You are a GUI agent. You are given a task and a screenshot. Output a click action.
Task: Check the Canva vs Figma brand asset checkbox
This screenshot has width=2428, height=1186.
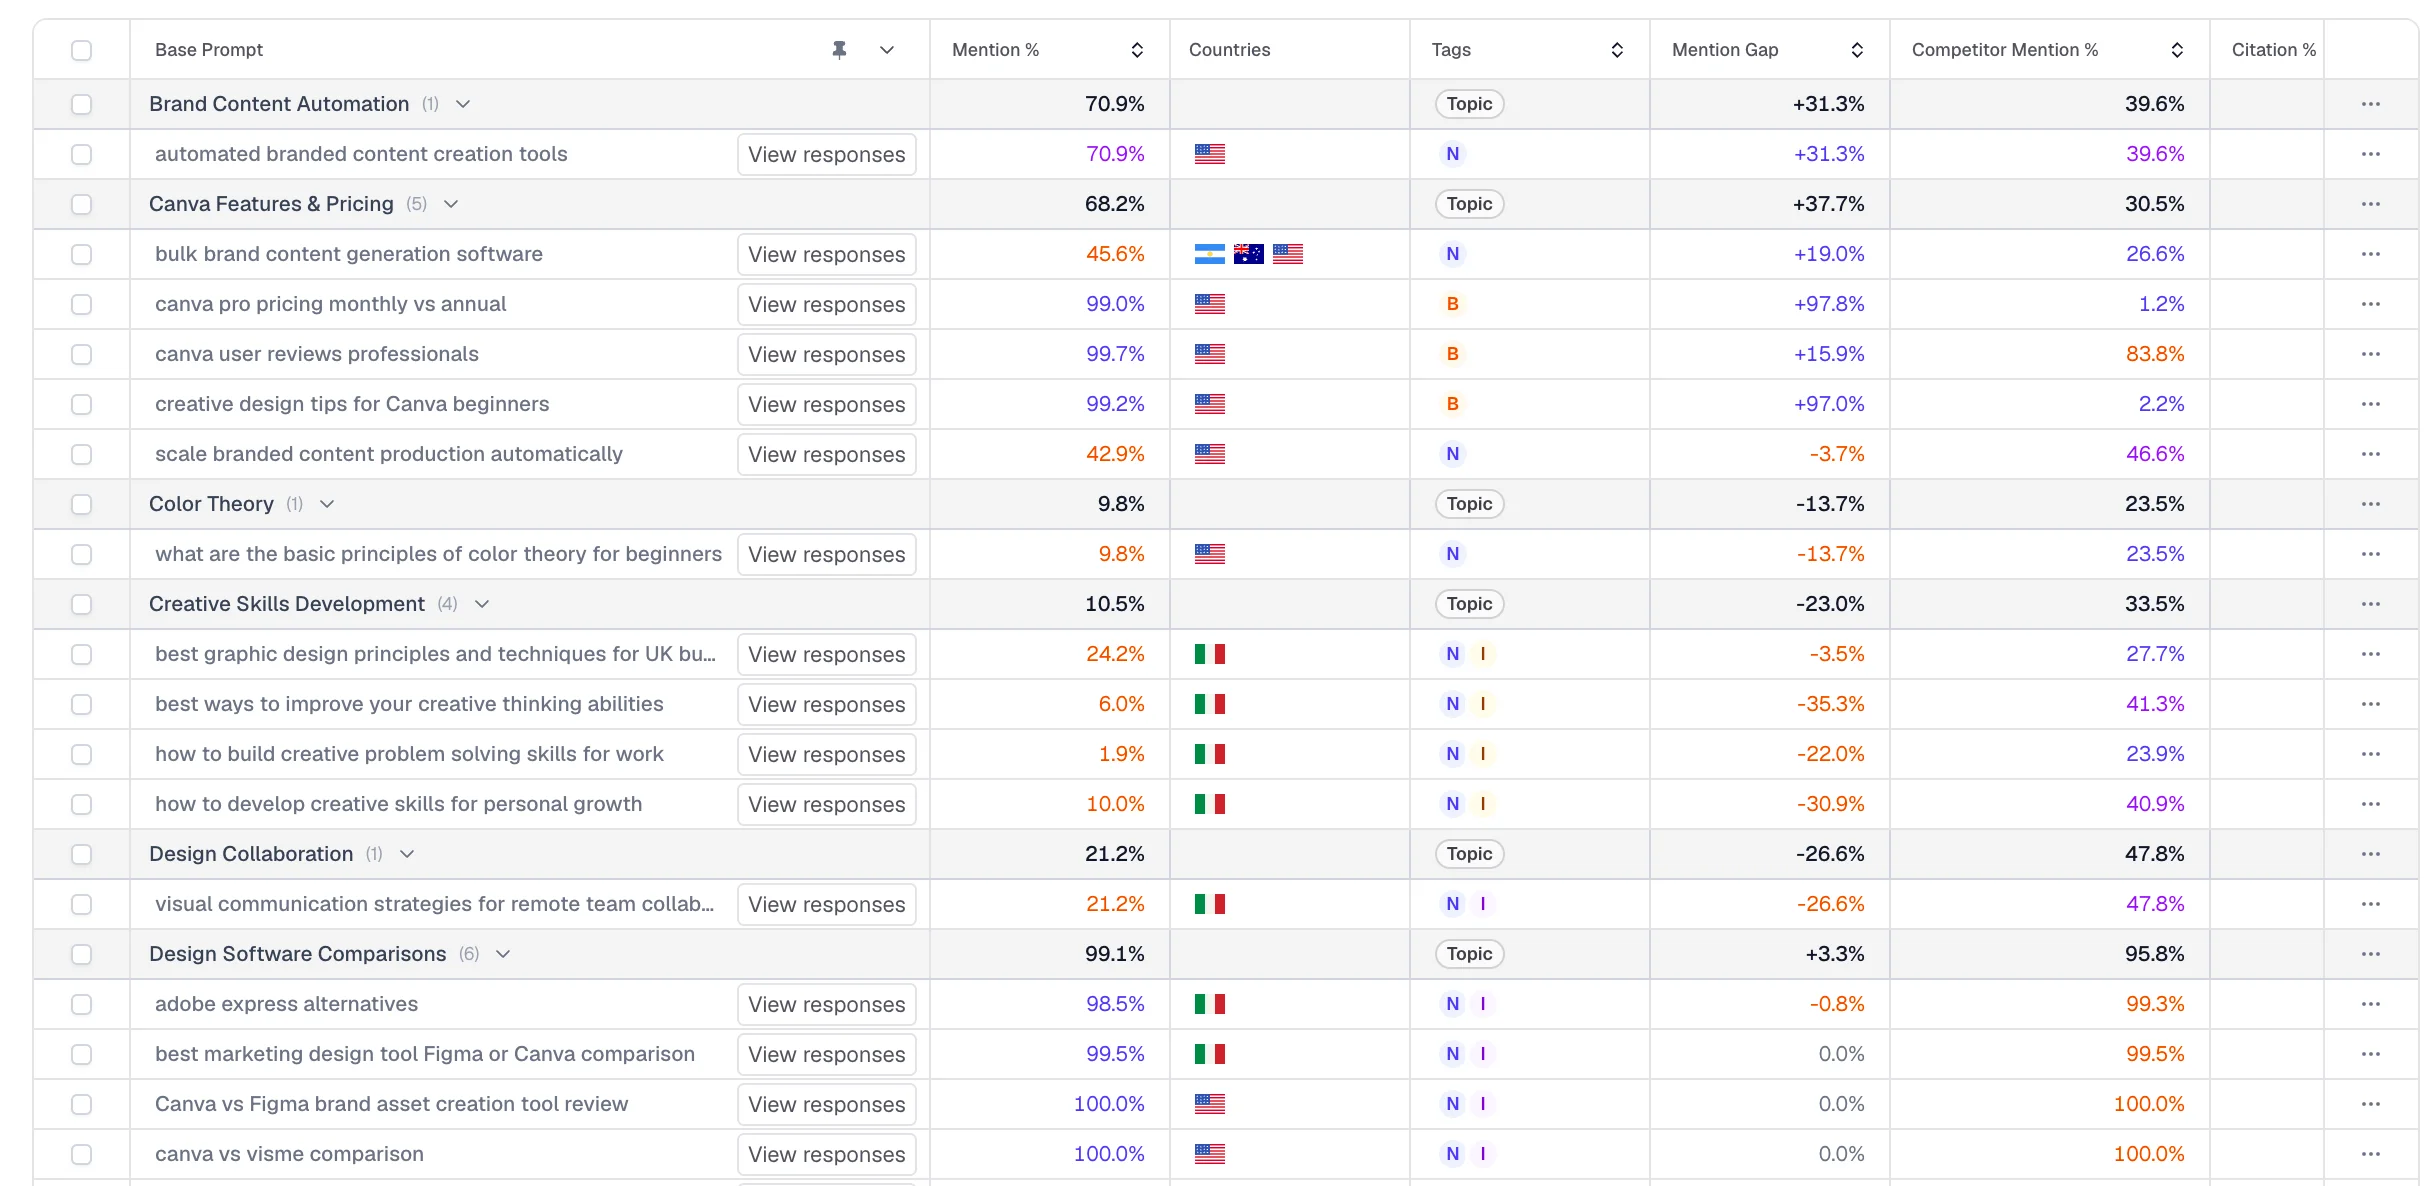click(x=82, y=1104)
